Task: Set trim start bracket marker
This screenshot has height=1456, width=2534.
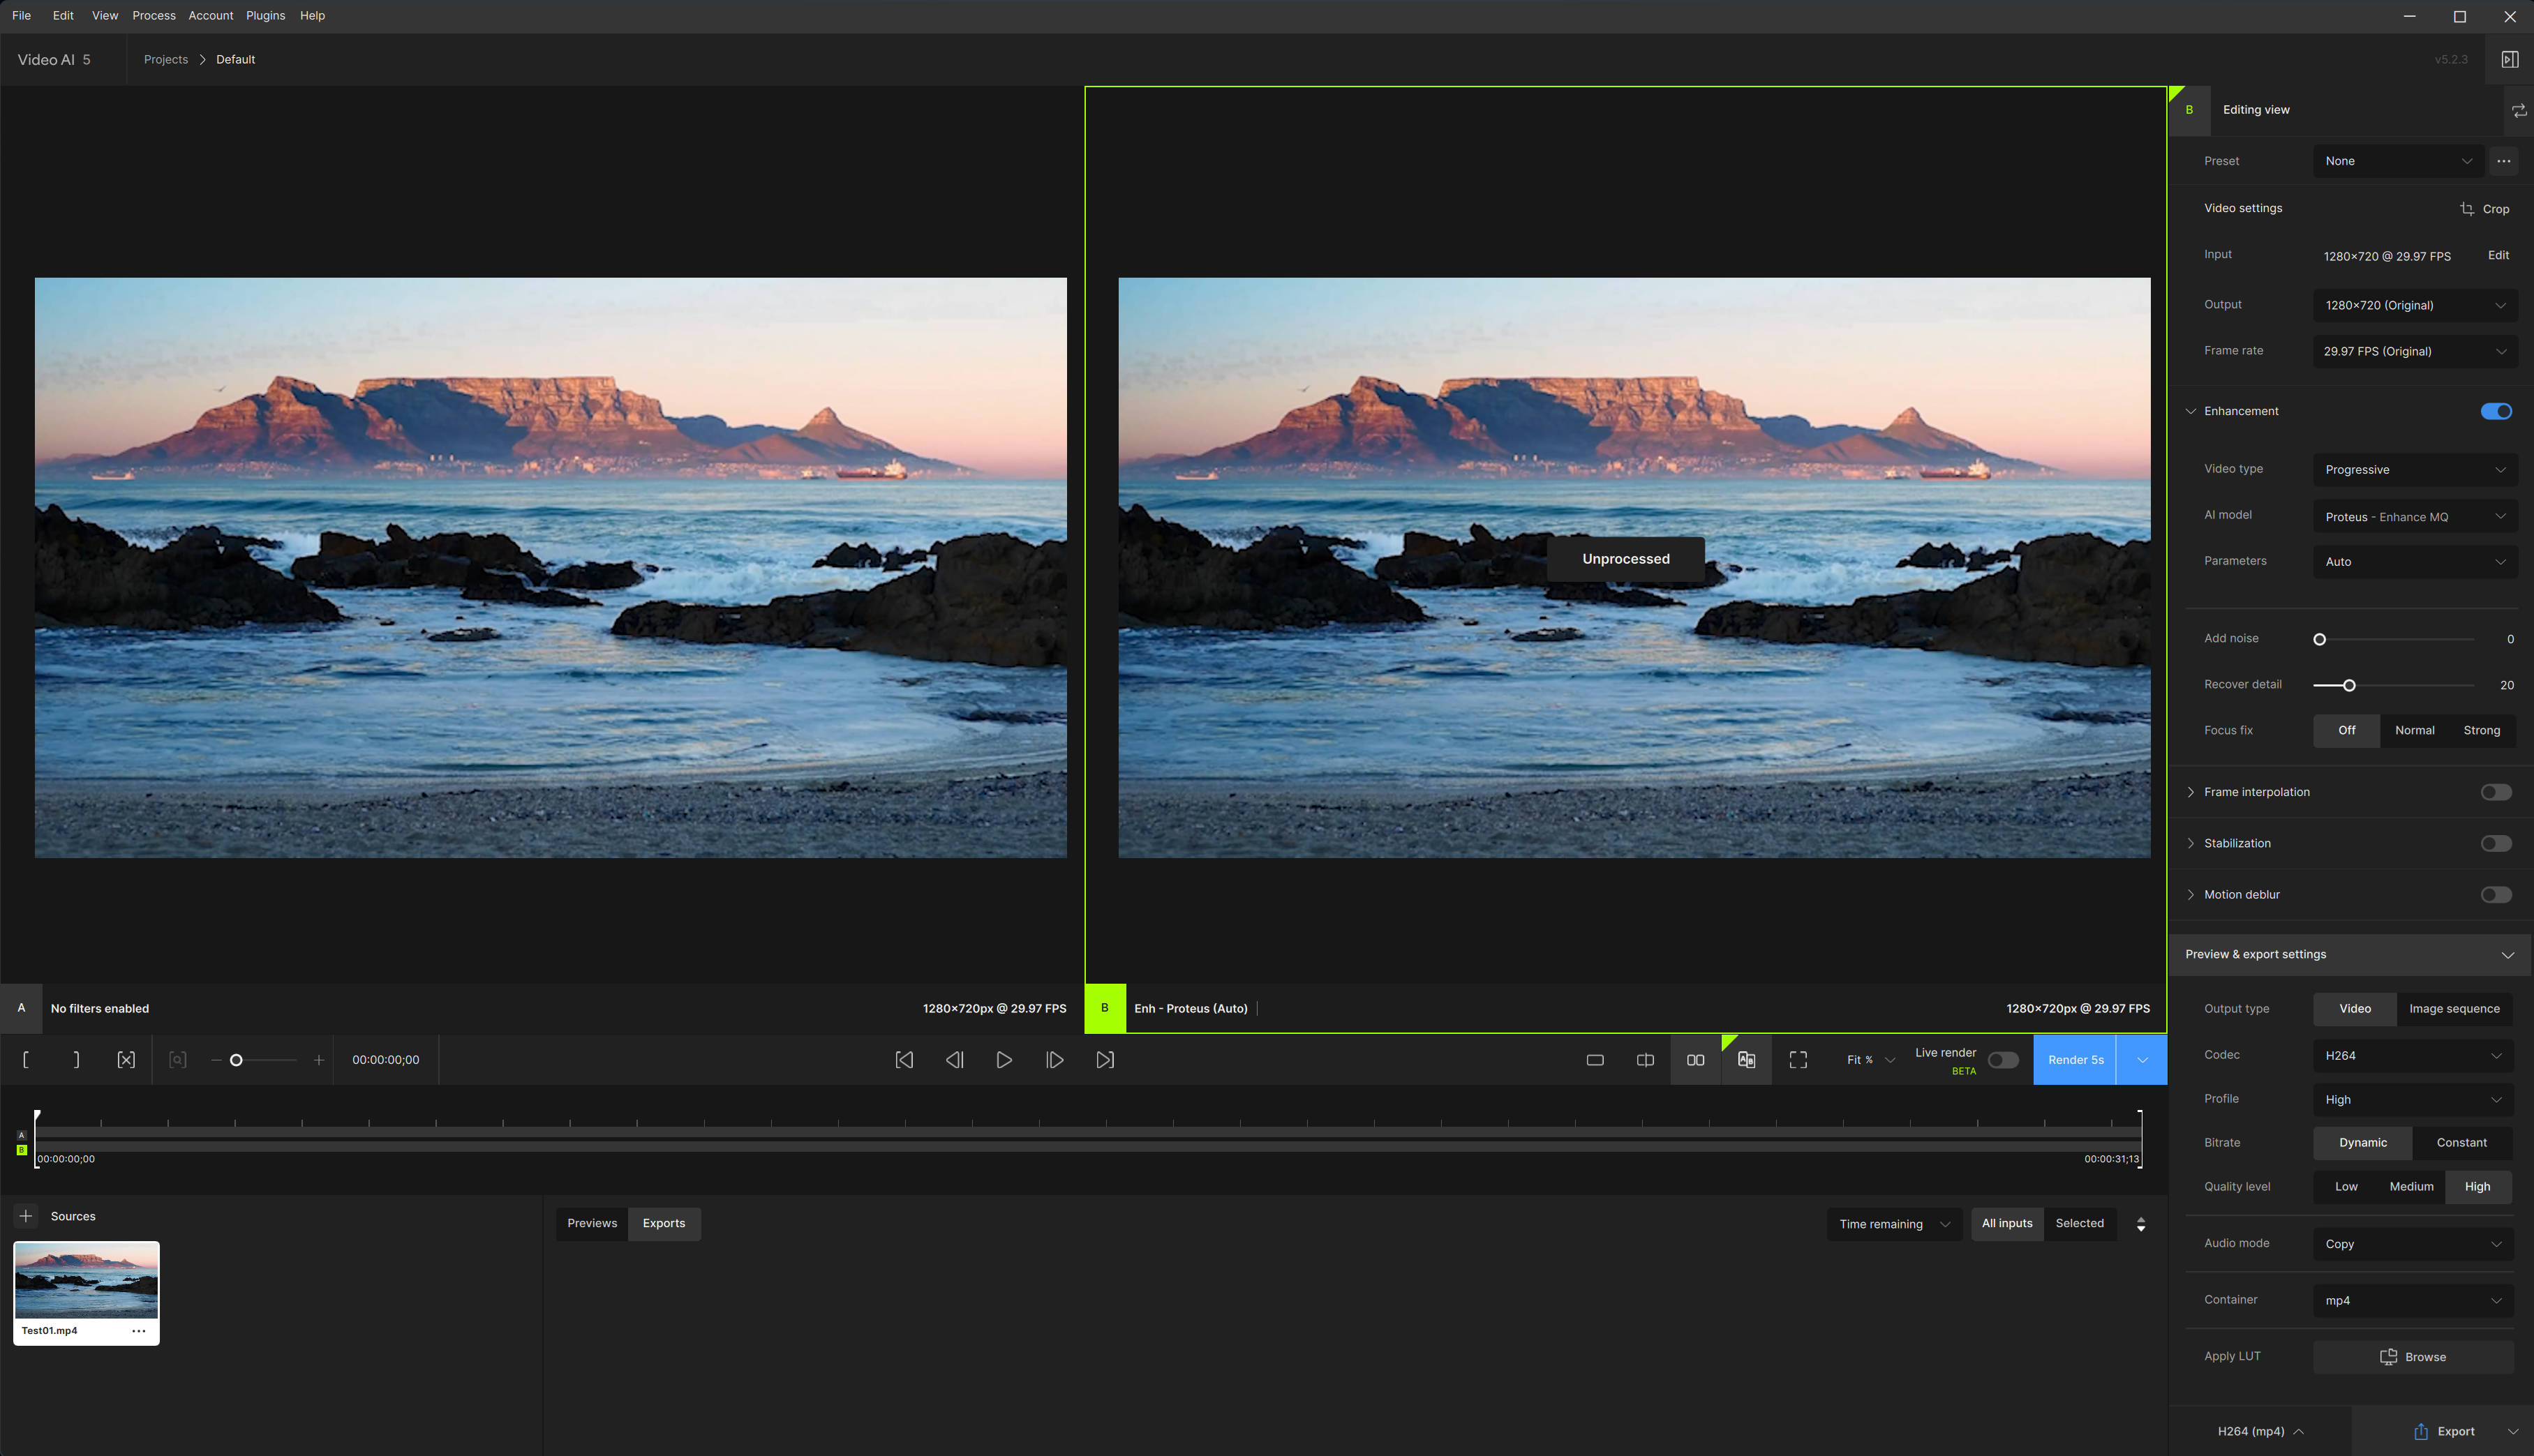Action: tap(26, 1060)
